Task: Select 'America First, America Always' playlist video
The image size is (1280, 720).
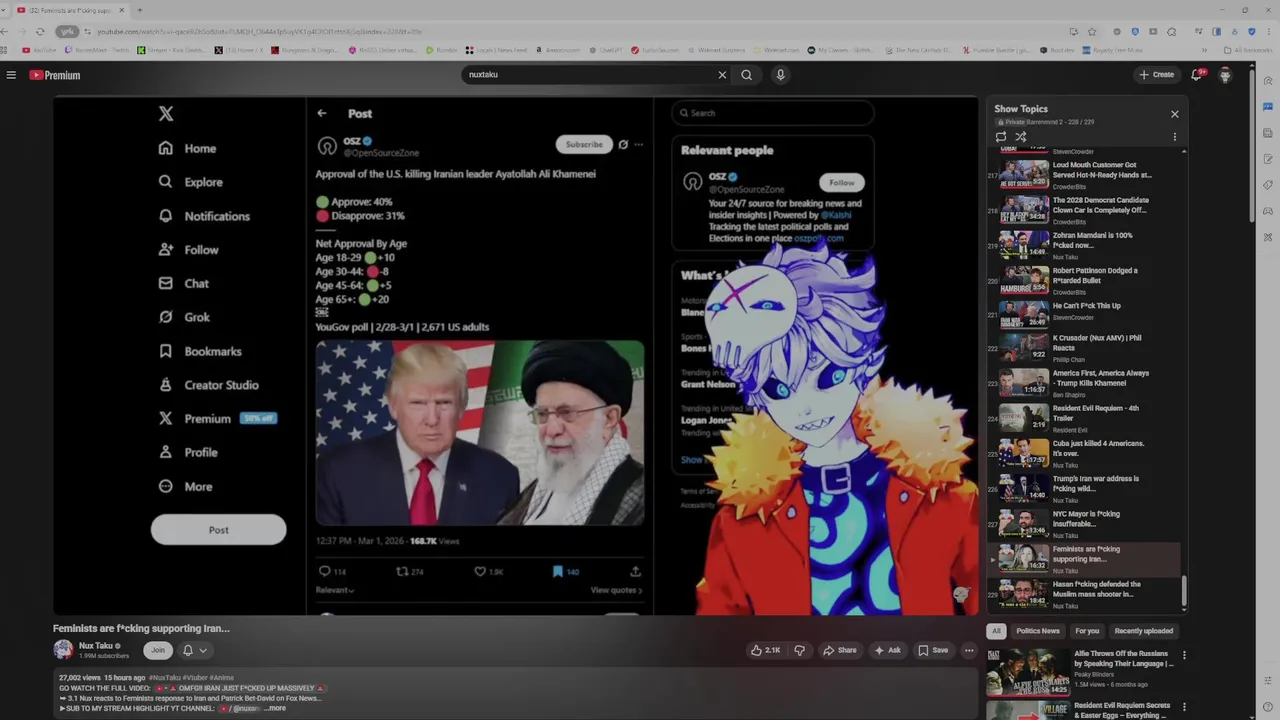Action: point(1084,383)
